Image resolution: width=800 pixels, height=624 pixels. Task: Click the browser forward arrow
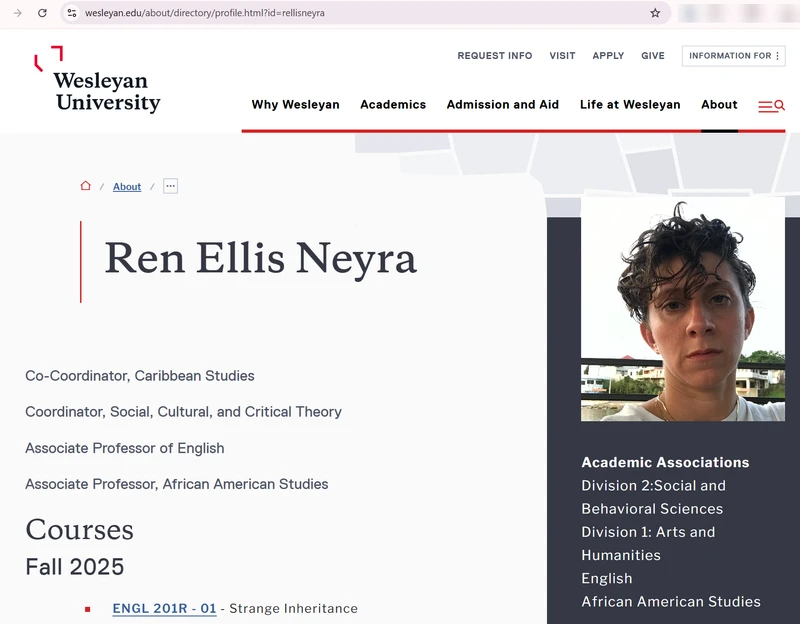pos(18,13)
